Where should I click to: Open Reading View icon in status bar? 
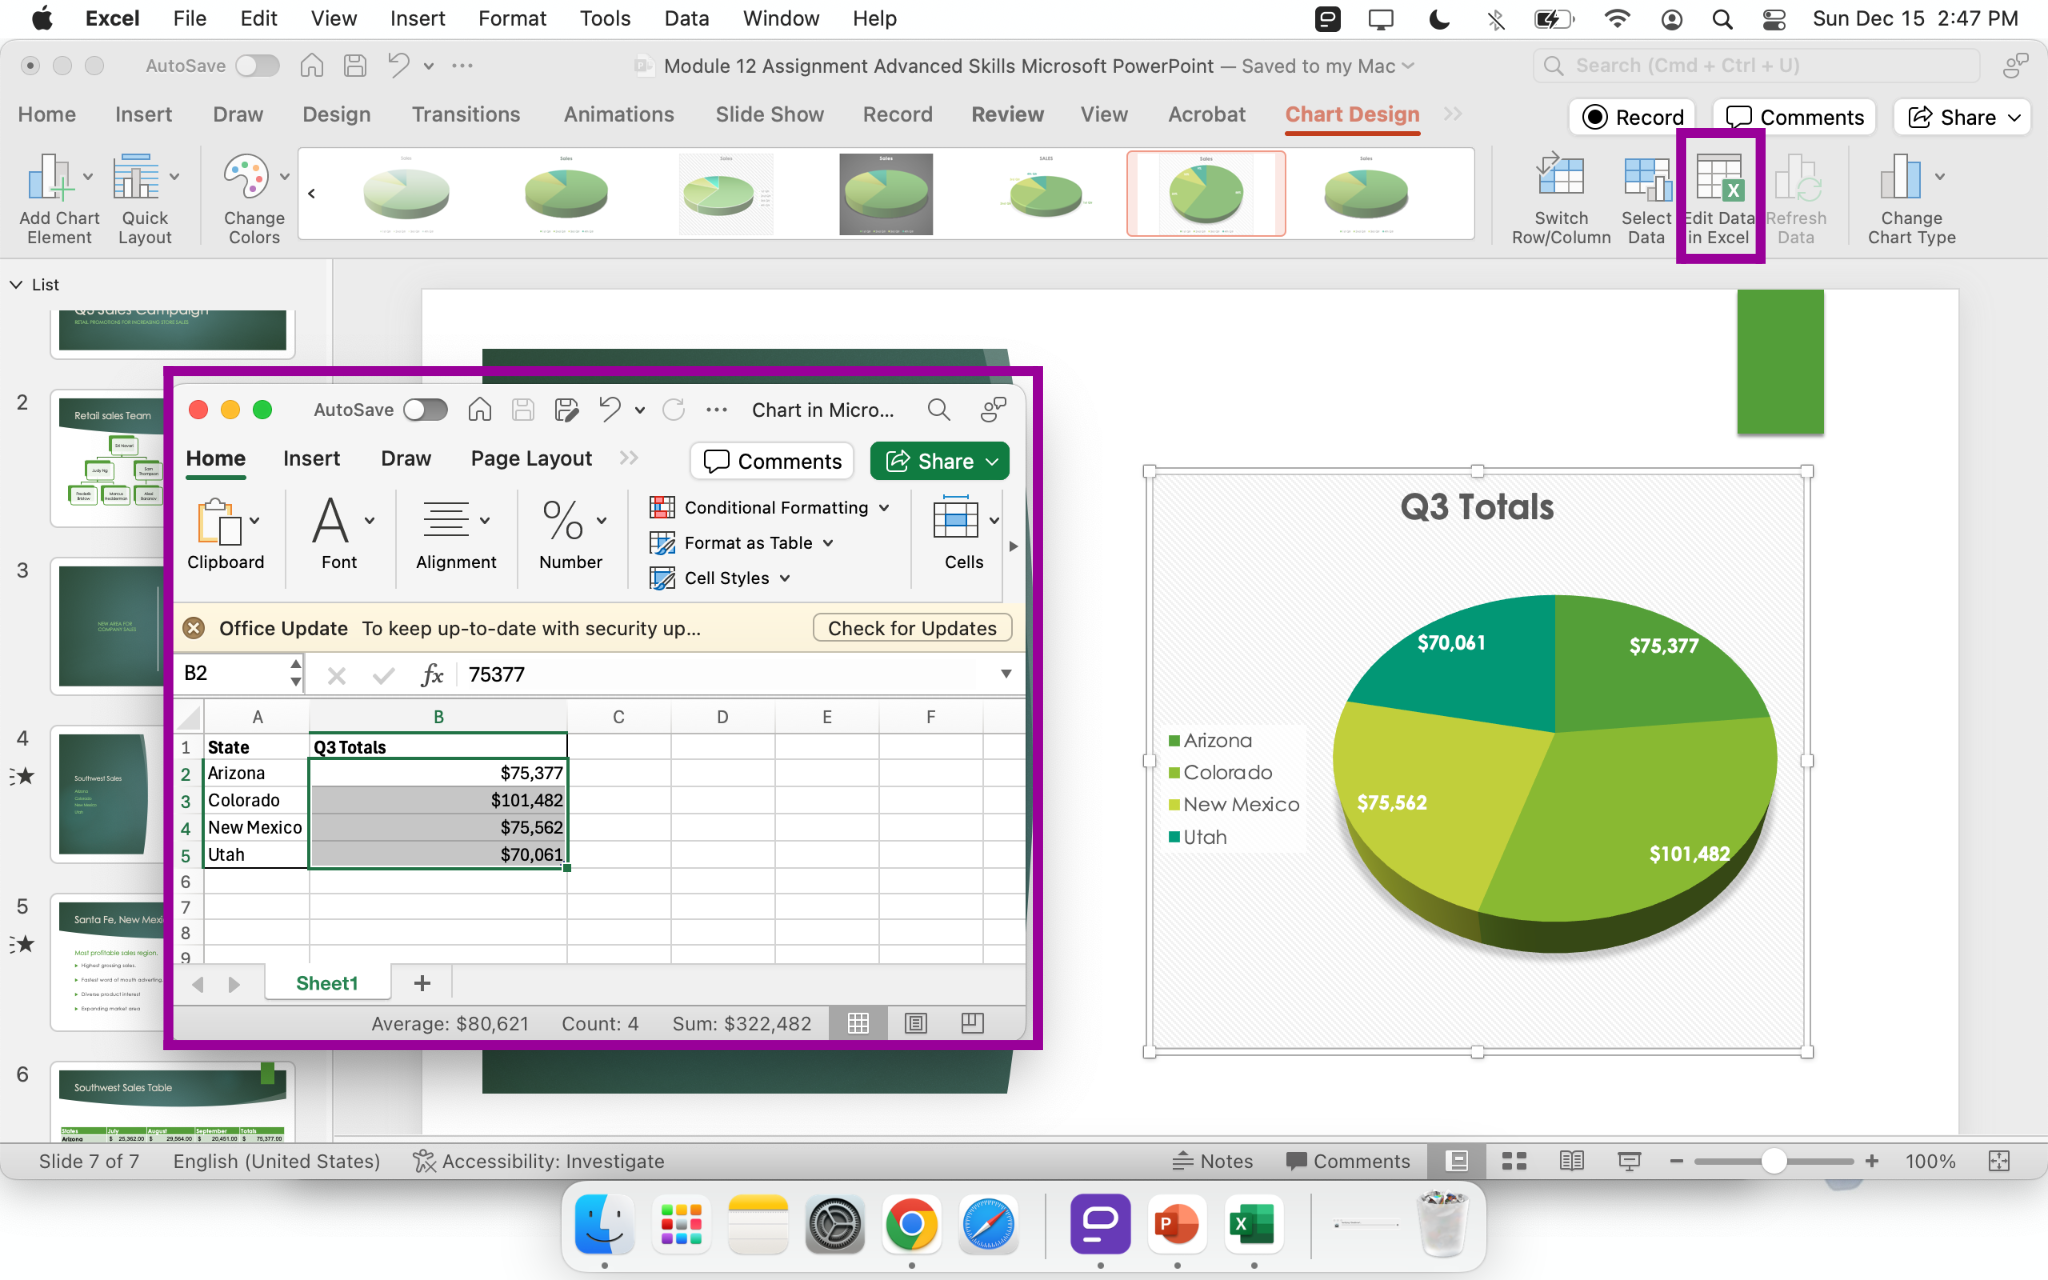[x=1572, y=1161]
